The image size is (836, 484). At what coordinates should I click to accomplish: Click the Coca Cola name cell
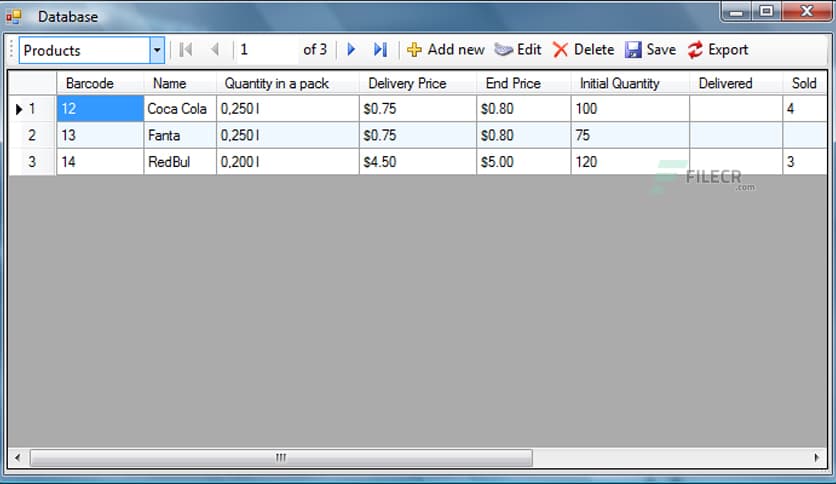pyautogui.click(x=180, y=109)
